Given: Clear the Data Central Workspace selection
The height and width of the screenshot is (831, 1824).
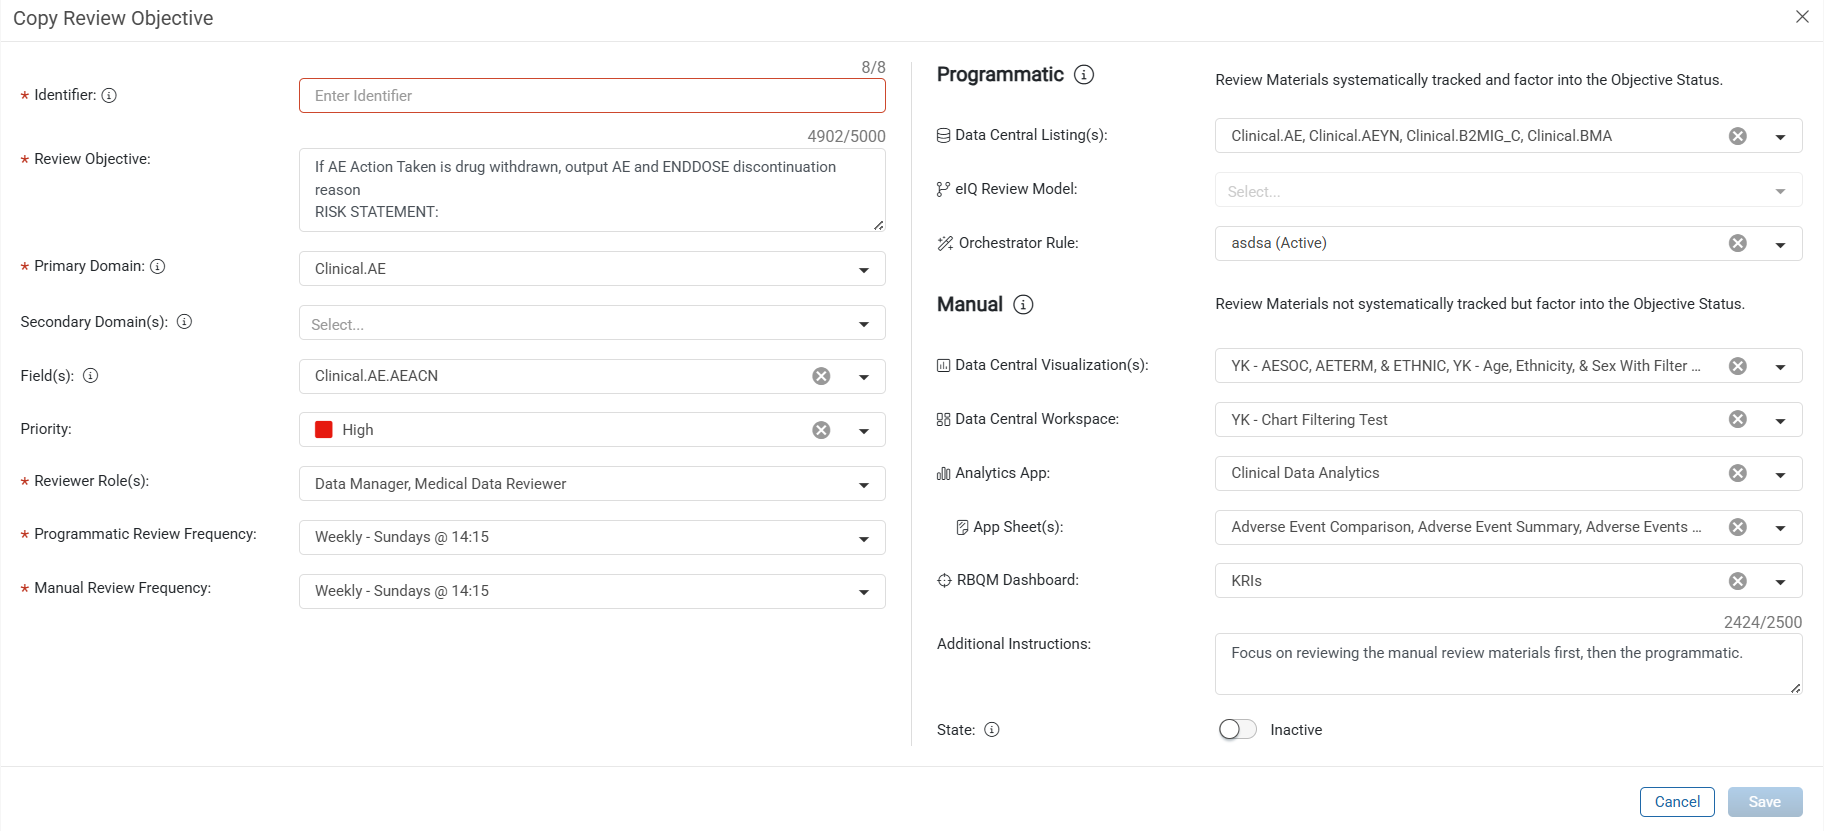Looking at the screenshot, I should (x=1738, y=420).
